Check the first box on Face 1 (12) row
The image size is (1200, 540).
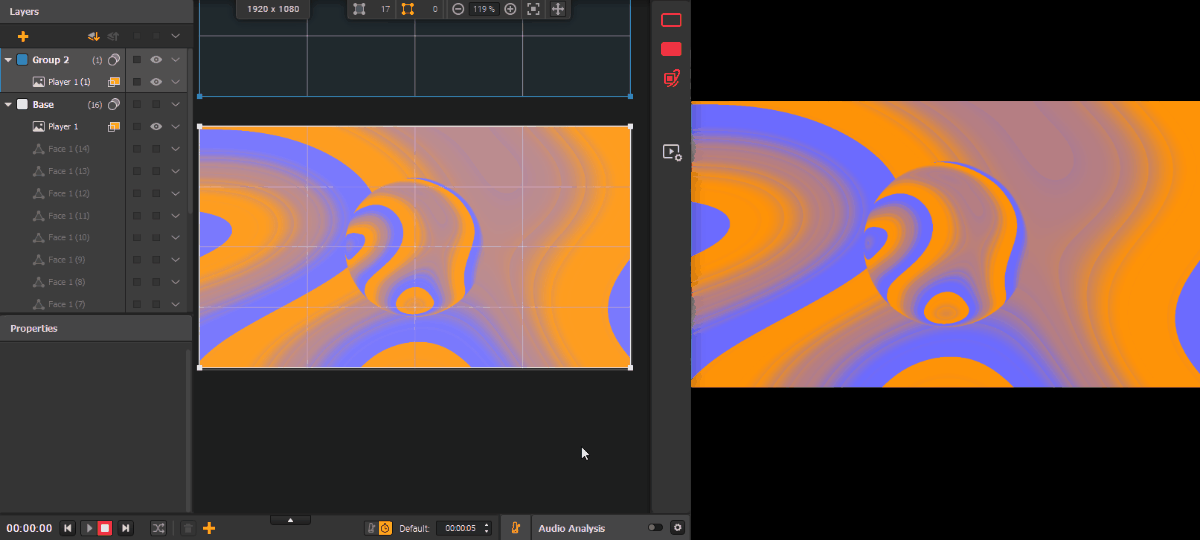[137, 193]
